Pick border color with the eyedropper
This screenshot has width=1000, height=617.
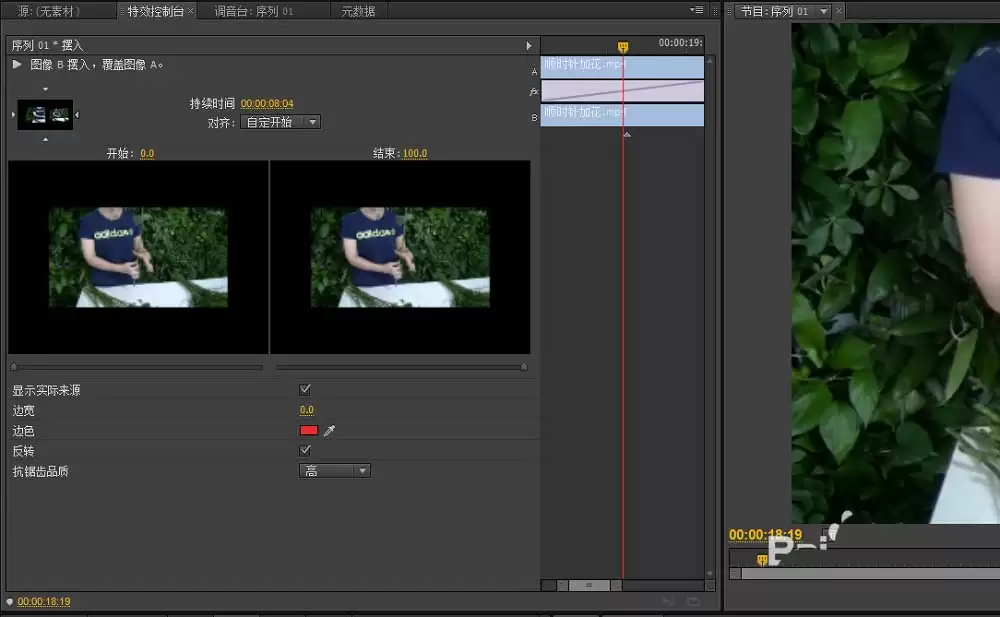pos(329,431)
